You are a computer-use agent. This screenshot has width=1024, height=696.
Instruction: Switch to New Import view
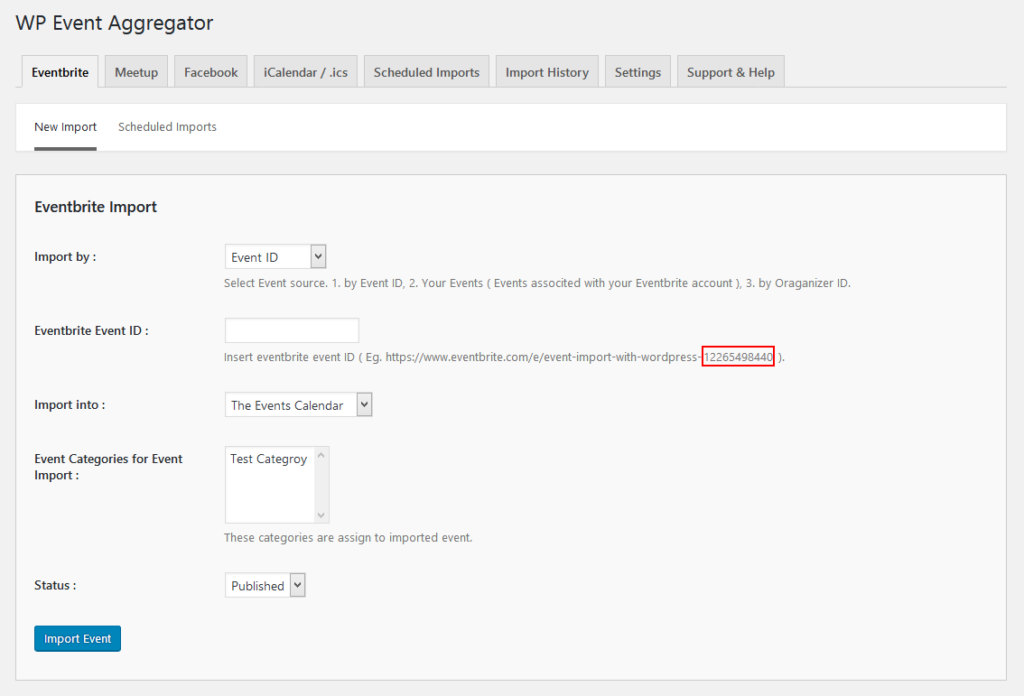click(65, 127)
